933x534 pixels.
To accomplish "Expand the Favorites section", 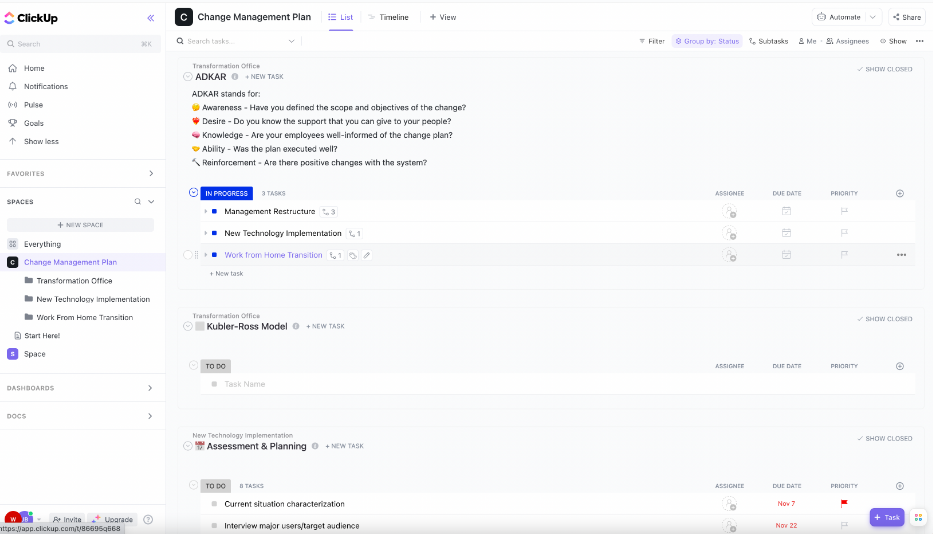I will click(151, 174).
